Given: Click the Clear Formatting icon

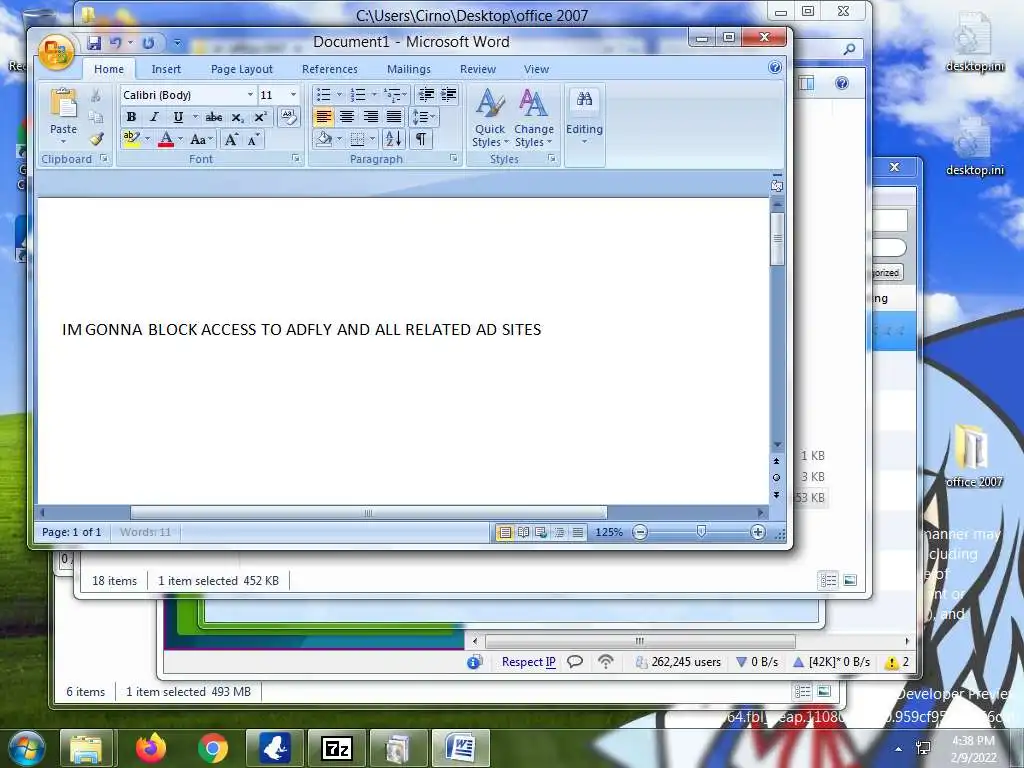Looking at the screenshot, I should [289, 118].
